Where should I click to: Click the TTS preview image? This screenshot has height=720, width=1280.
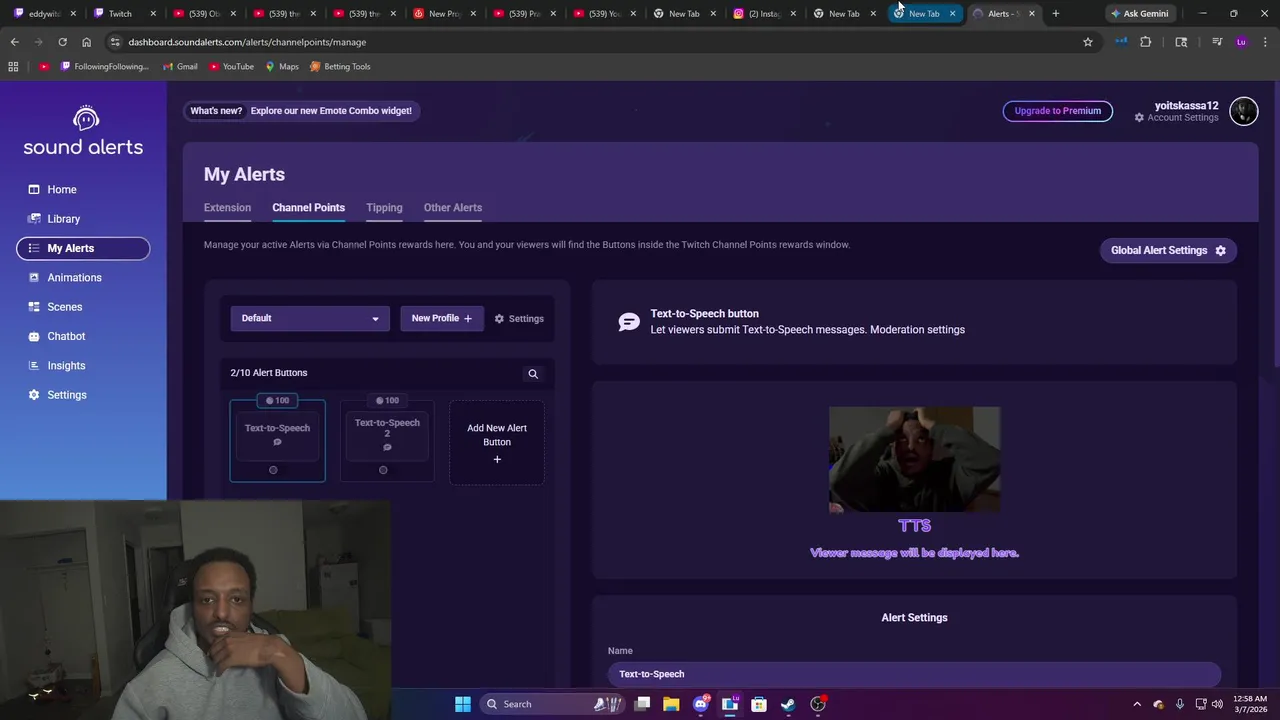pos(914,459)
